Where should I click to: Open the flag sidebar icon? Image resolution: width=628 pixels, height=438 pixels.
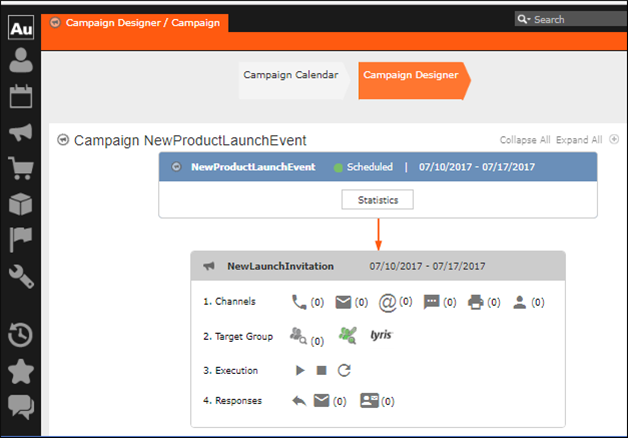(21, 239)
